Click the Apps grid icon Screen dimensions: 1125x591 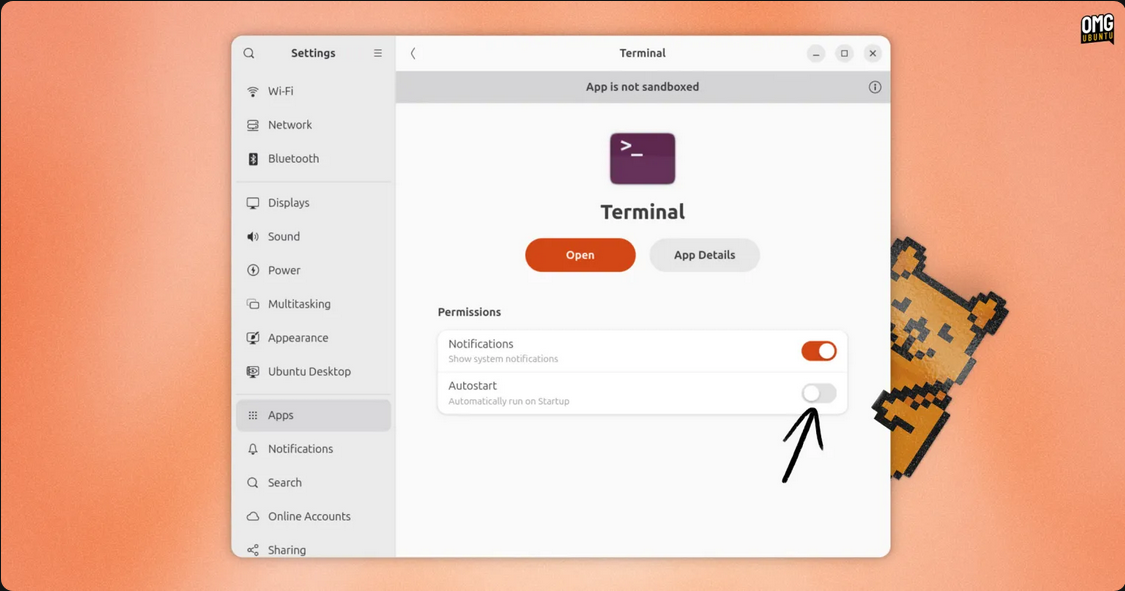coord(253,415)
